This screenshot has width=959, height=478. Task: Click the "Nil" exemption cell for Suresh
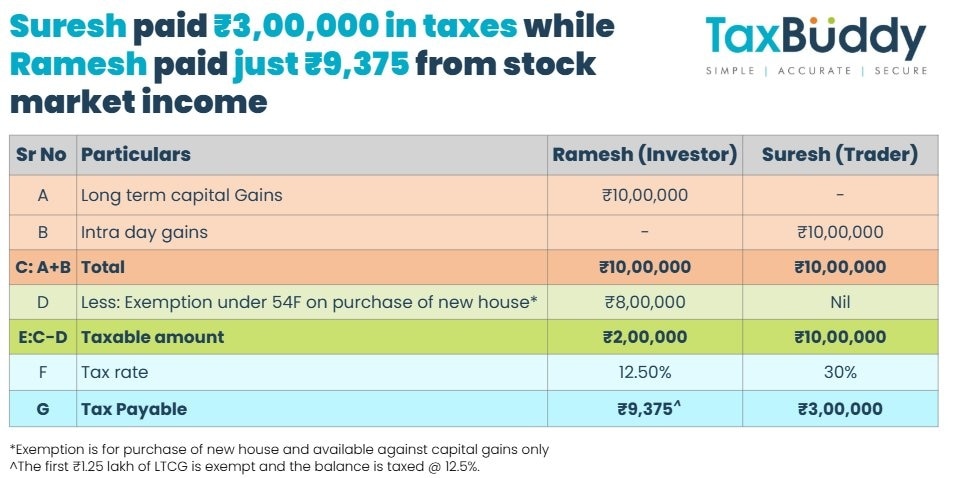839,301
